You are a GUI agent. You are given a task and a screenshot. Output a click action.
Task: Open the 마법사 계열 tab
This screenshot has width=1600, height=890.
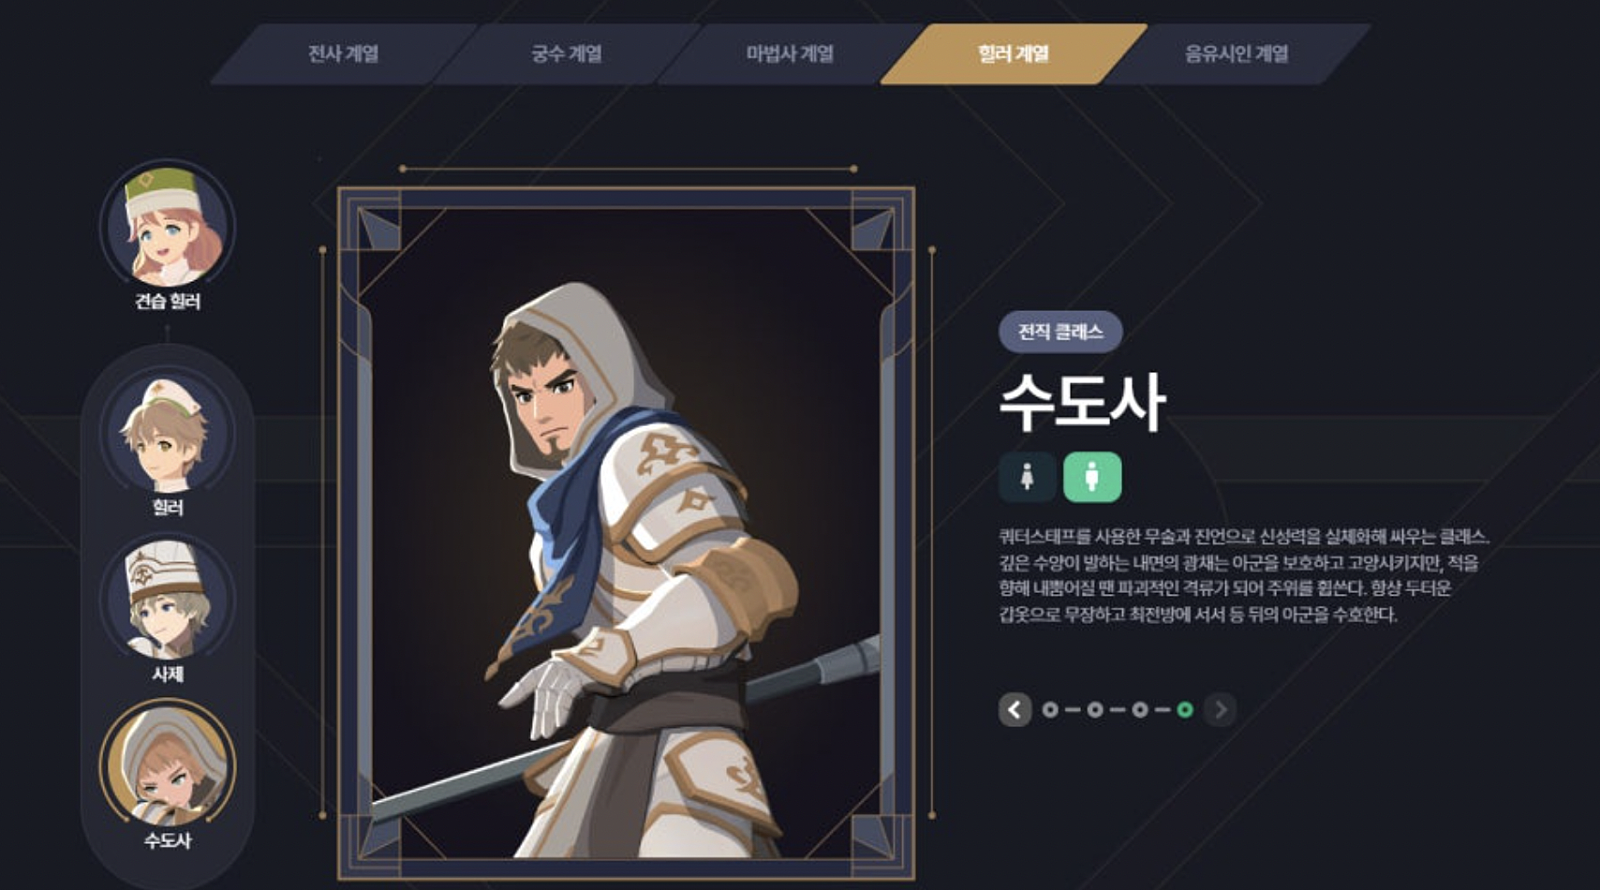[790, 54]
